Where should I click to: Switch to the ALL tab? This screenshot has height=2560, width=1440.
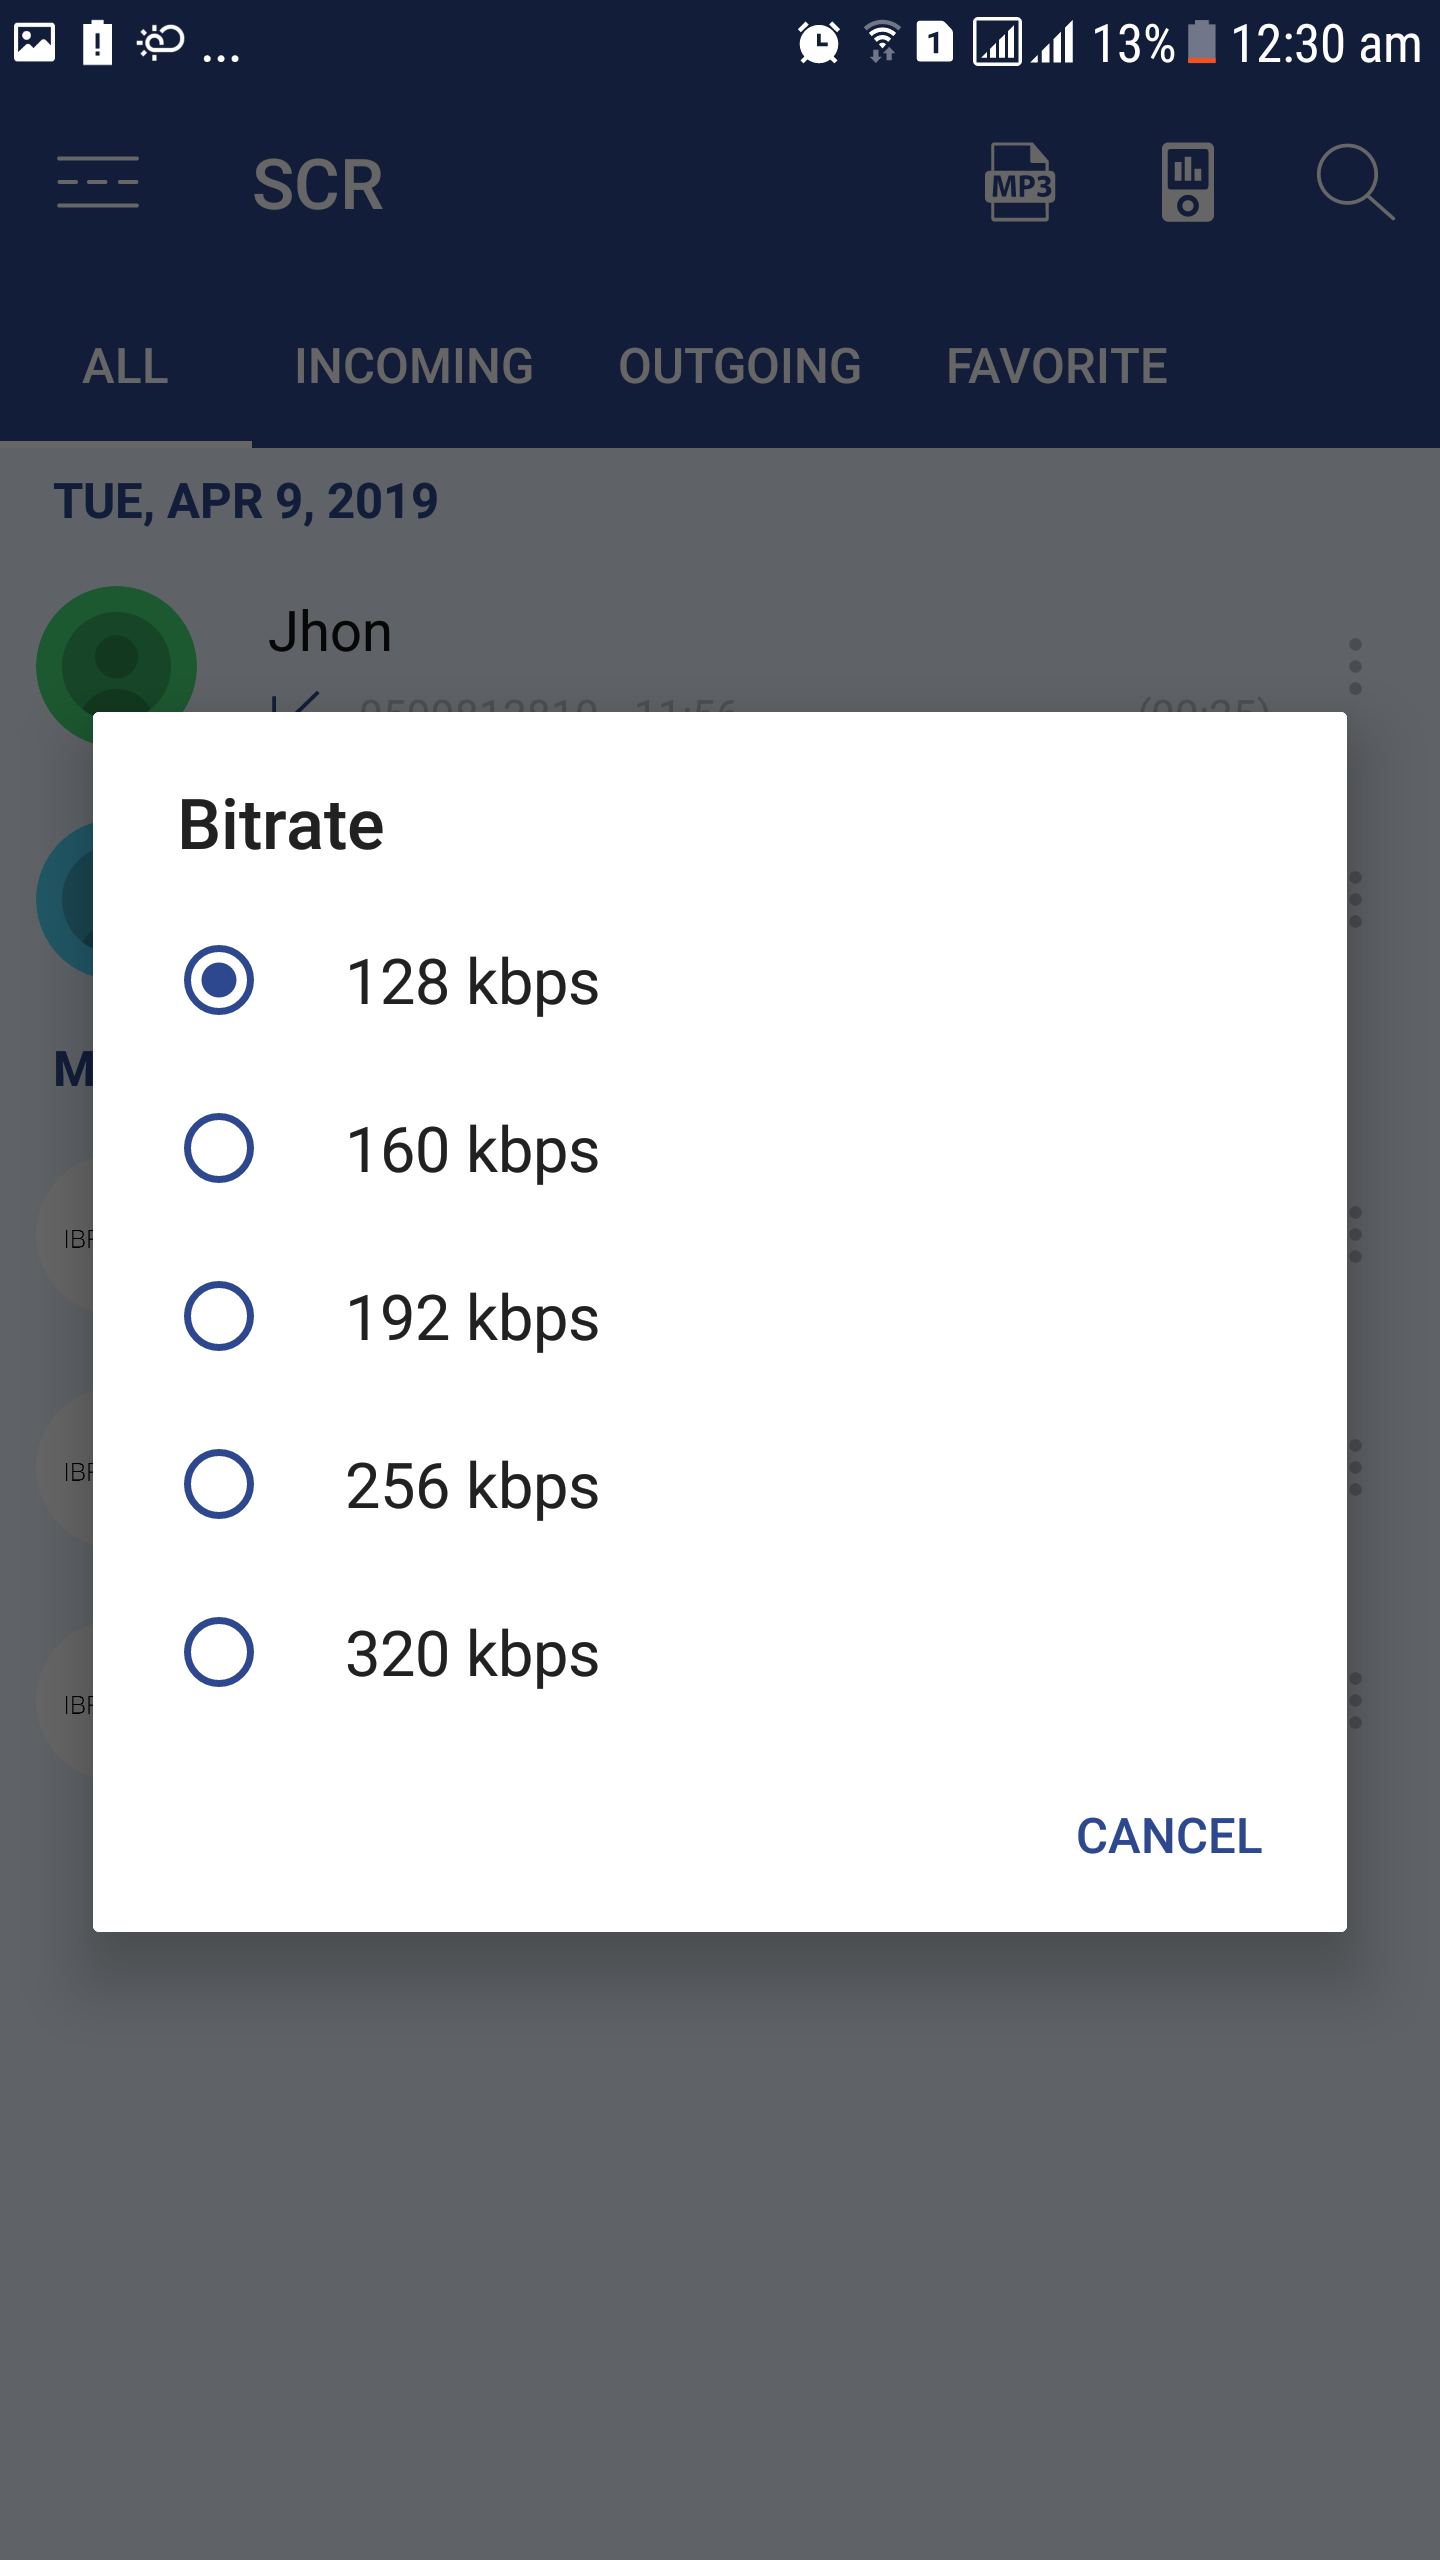tap(126, 366)
